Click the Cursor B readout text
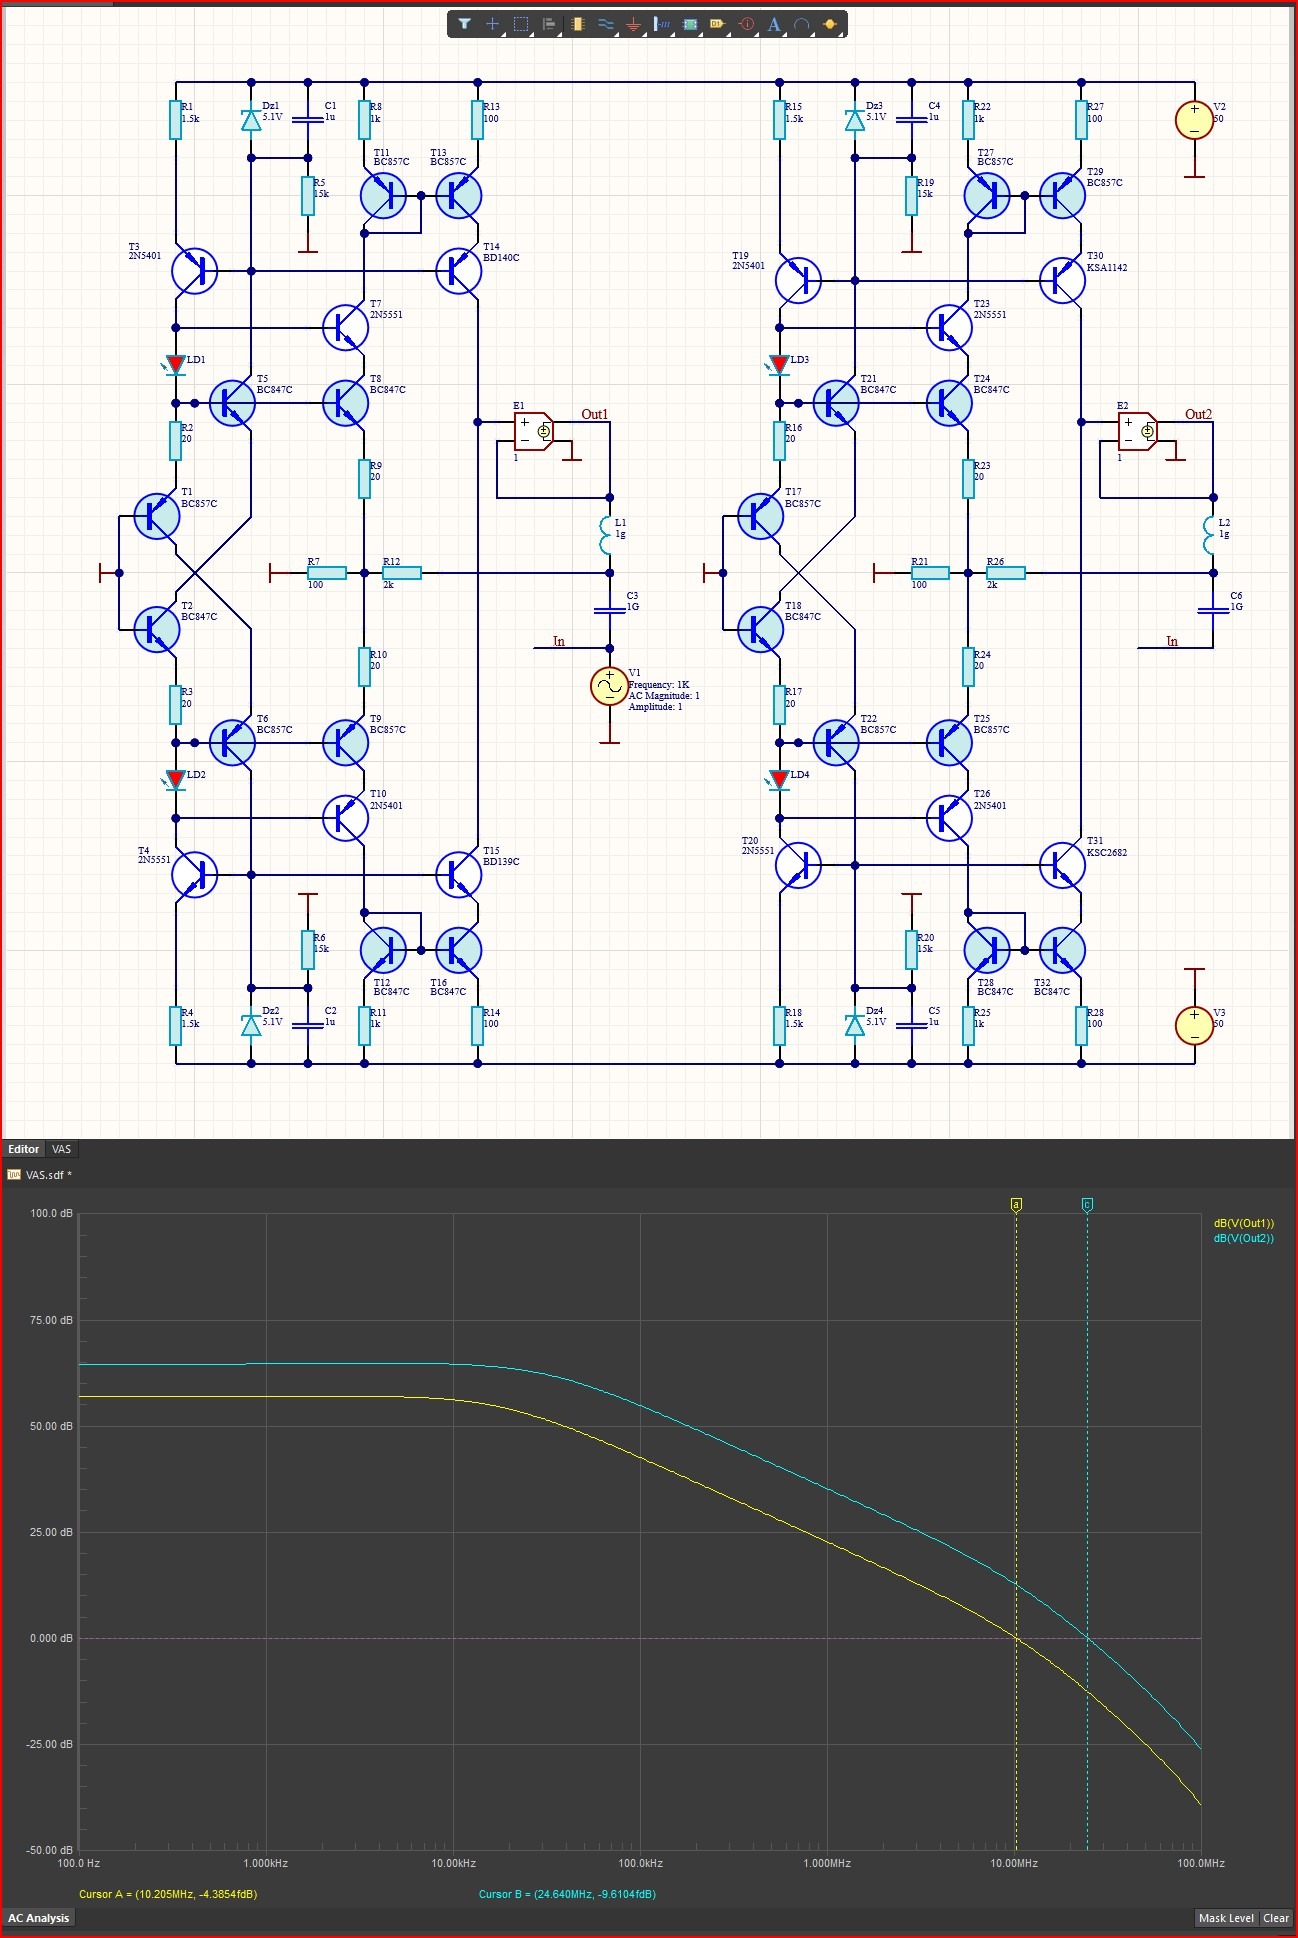This screenshot has height=1938, width=1298. [x=567, y=1894]
